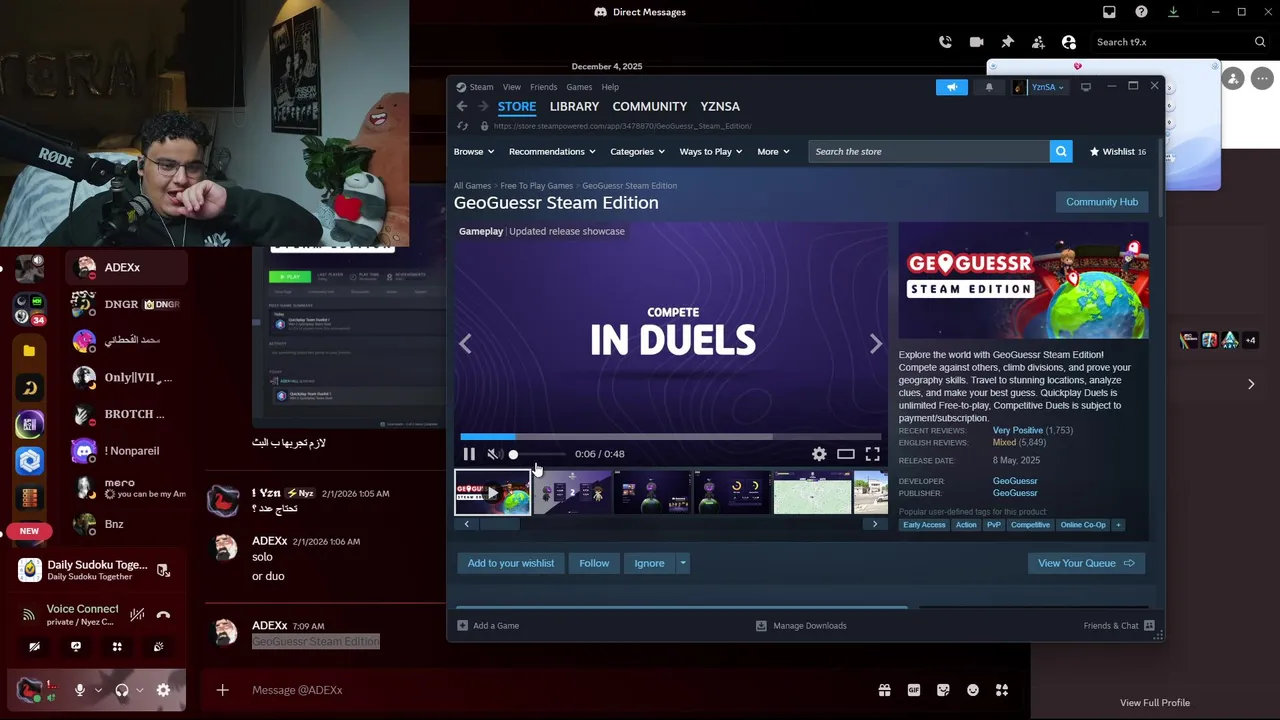Open Steam notifications bell
1280x720 pixels.
click(x=989, y=87)
